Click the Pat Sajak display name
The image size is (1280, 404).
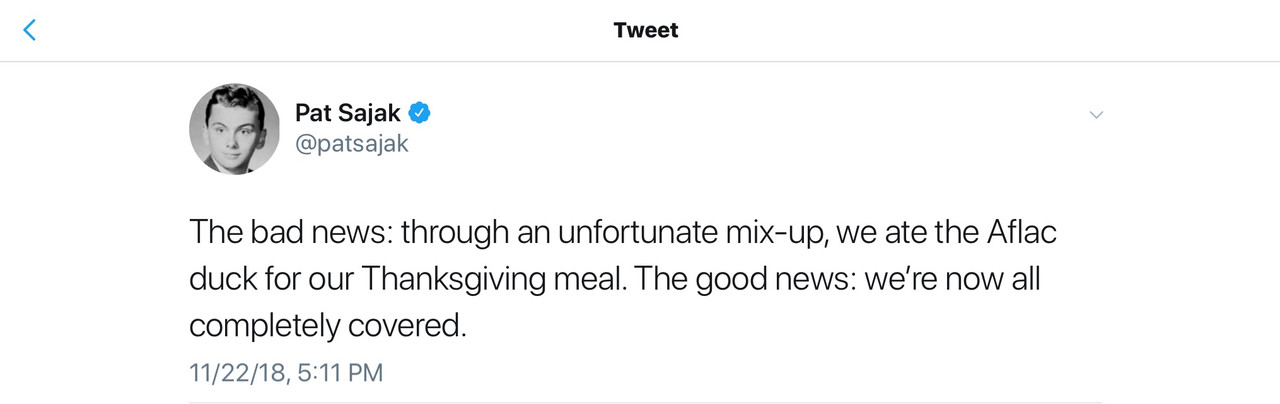click(x=349, y=113)
